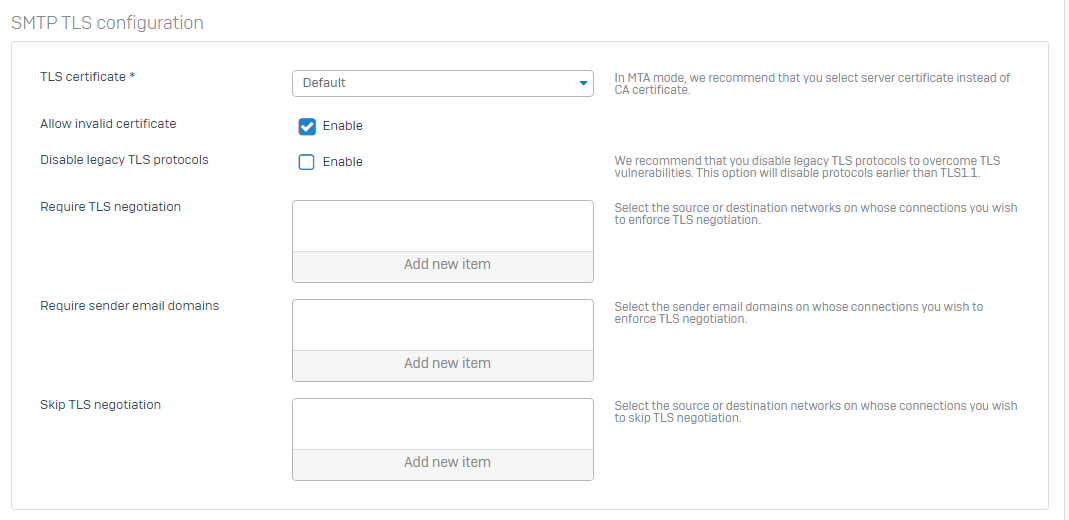
Task: Click the Enable label beside Disable legacy TLS protocols
Action: (342, 162)
